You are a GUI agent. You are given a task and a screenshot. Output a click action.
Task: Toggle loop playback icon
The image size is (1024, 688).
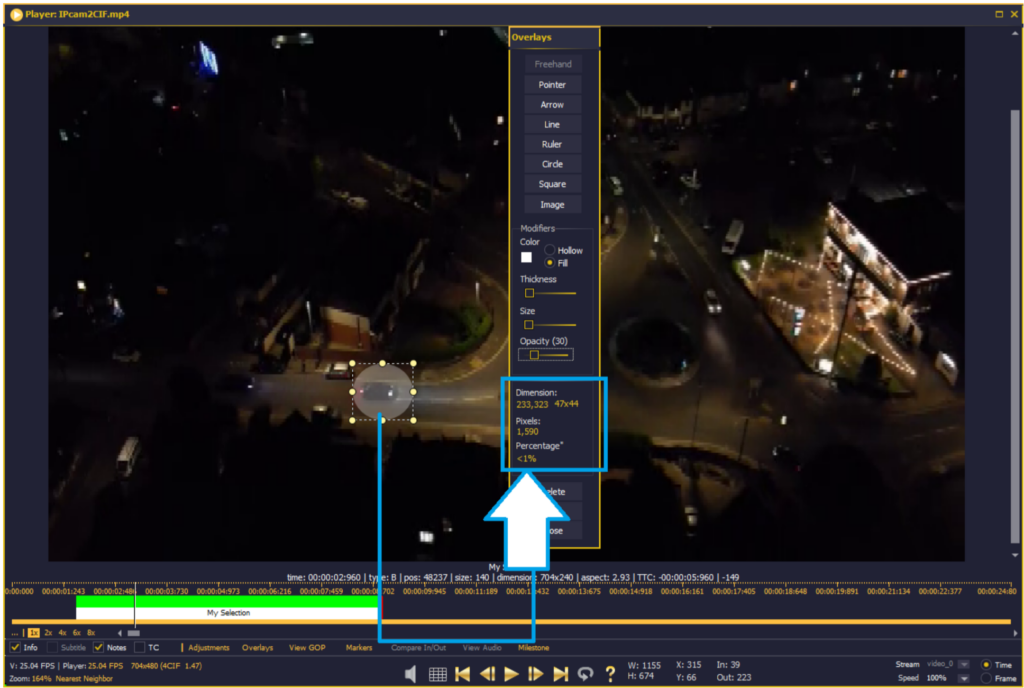(x=585, y=674)
